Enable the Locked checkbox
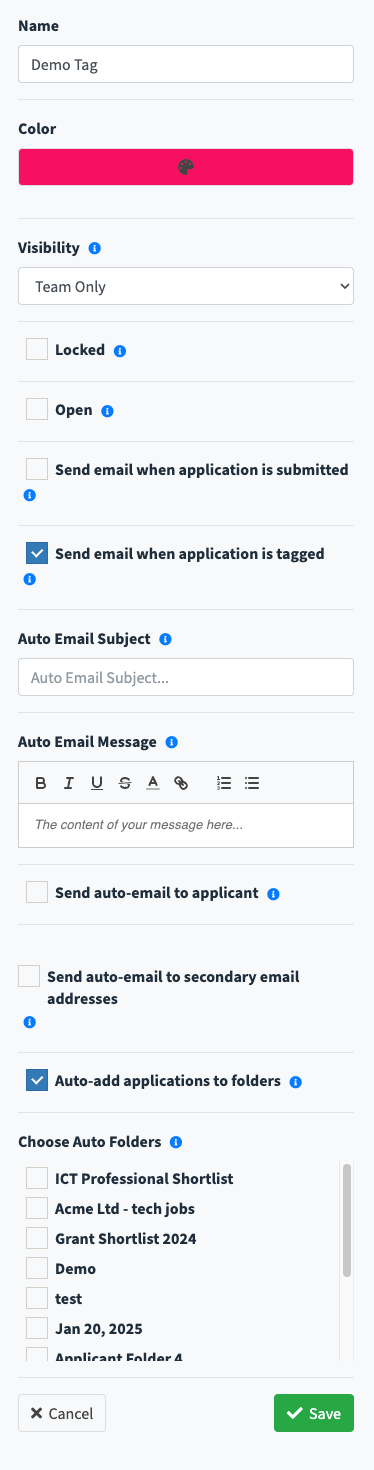Image resolution: width=374 pixels, height=1470 pixels. pyautogui.click(x=37, y=349)
